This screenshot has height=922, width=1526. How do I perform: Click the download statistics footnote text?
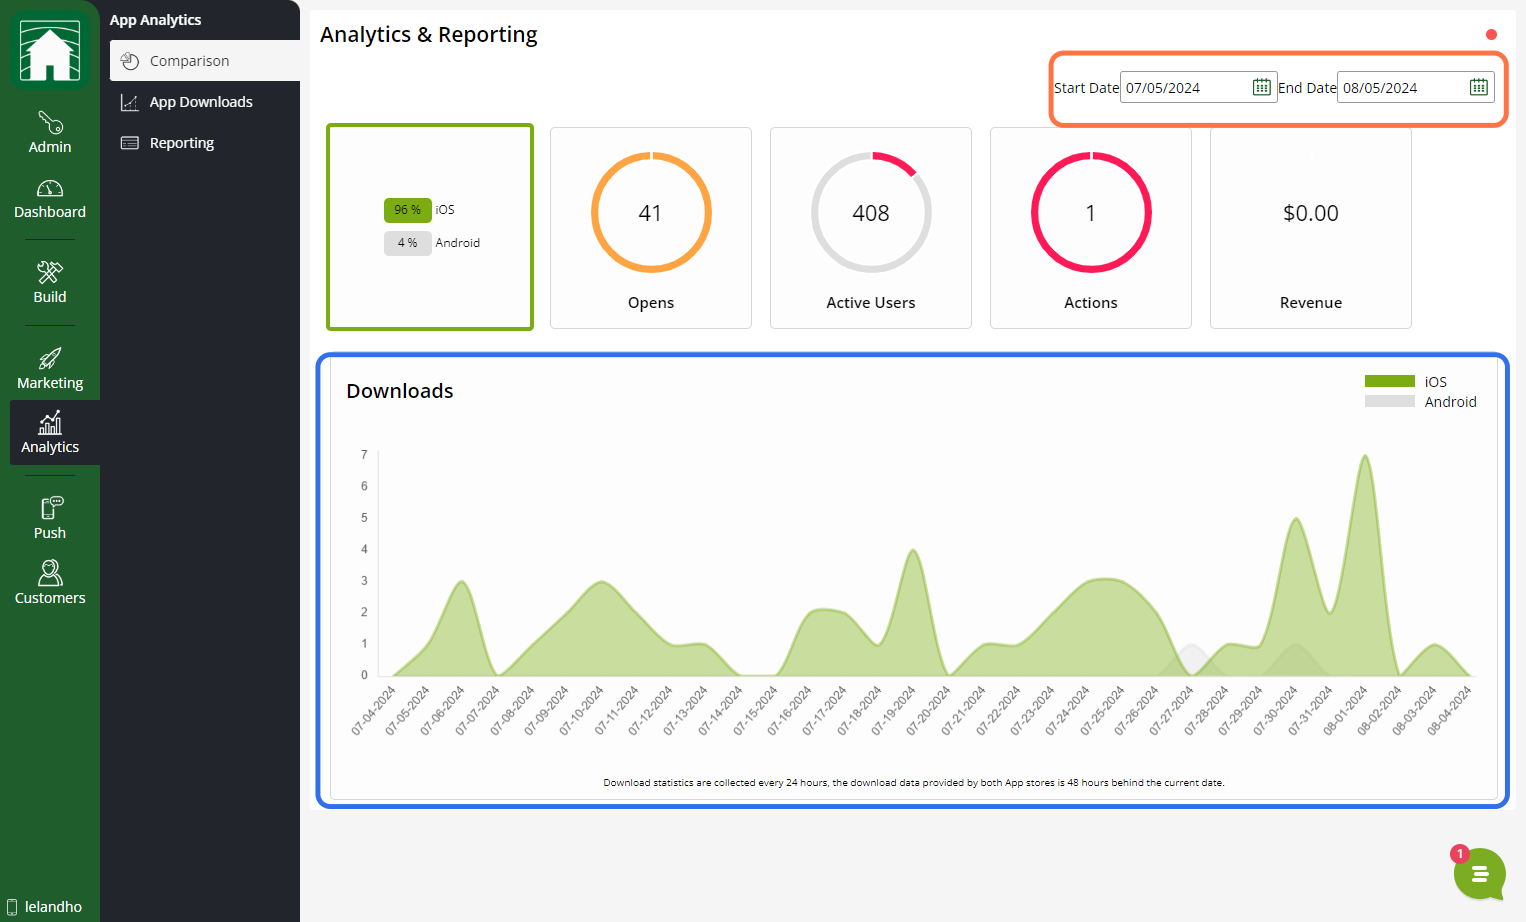[914, 783]
